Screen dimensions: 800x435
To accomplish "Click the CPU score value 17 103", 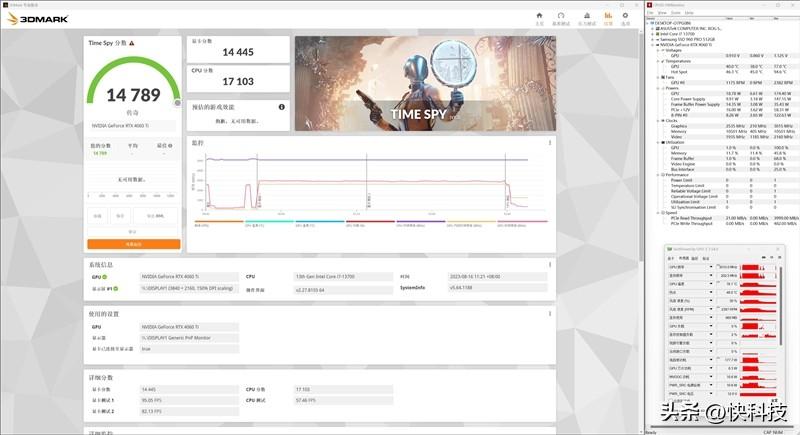I will click(238, 82).
